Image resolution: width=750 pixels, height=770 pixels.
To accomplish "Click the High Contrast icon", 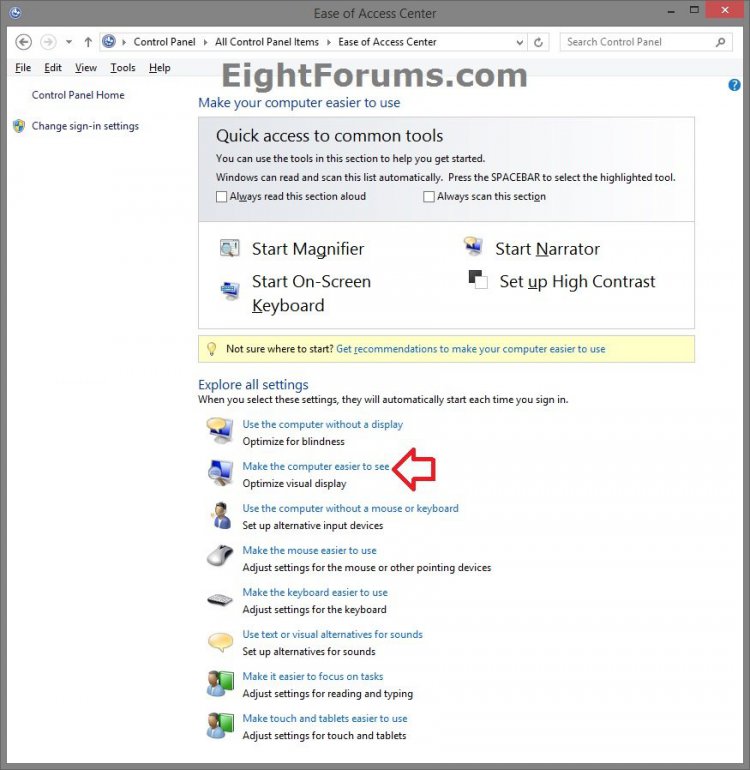I will (x=478, y=279).
